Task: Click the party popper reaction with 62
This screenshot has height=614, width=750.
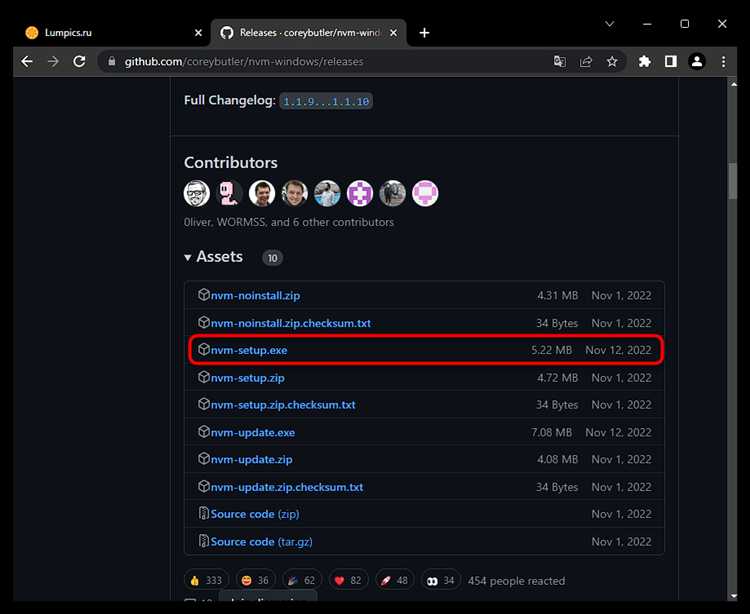Action: (x=302, y=581)
